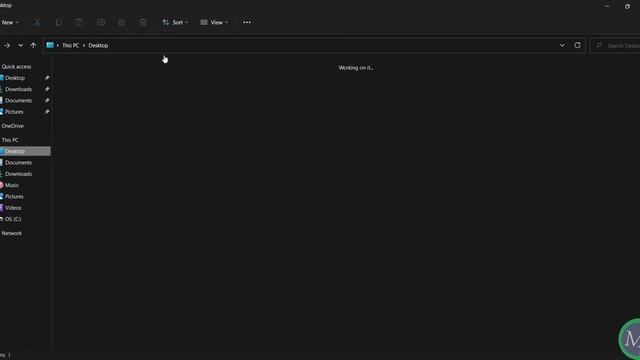This screenshot has height=360, width=640.
Task: Select This PC in navigation pane
Action: (x=10, y=140)
